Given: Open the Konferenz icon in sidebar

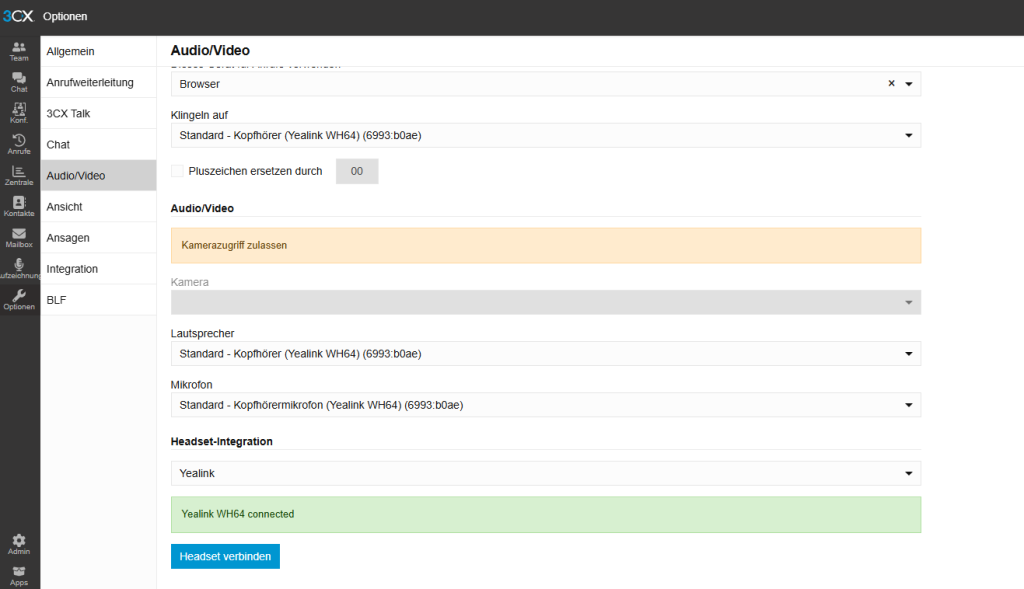Looking at the screenshot, I should coord(19,113).
